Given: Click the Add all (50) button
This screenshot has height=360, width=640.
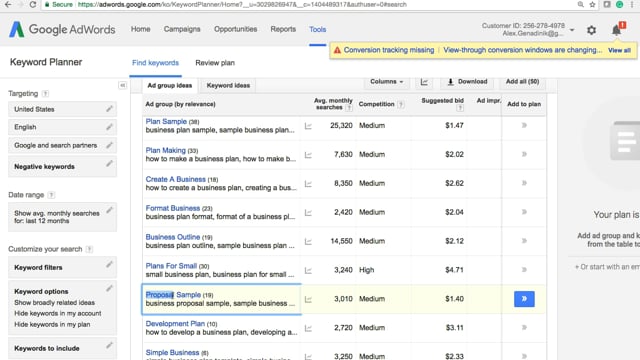Looking at the screenshot, I should coord(522,82).
